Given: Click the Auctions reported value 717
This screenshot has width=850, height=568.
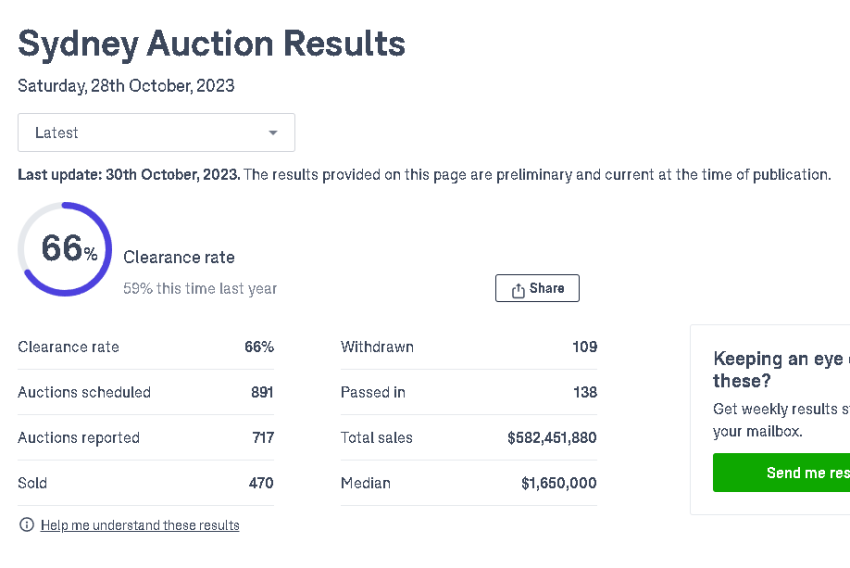Looking at the screenshot, I should click(263, 437).
